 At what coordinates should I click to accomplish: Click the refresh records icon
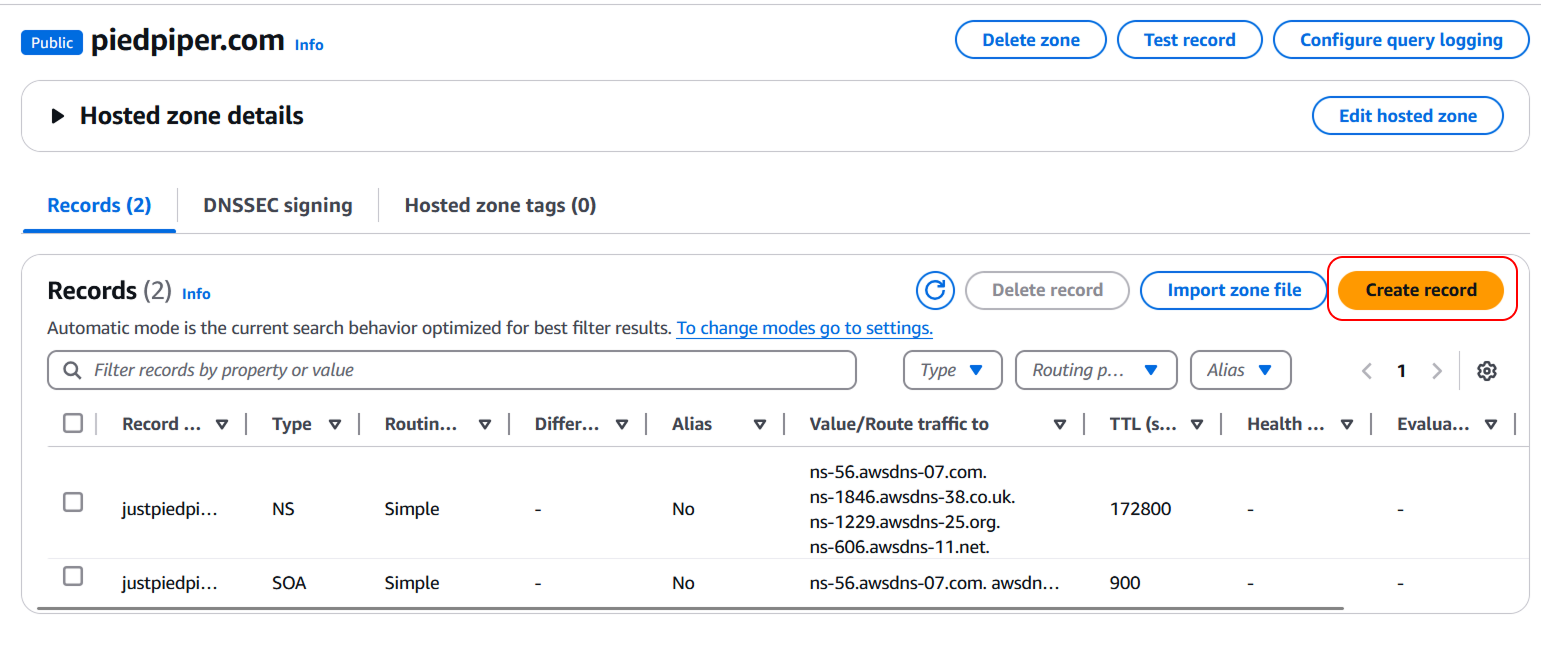(935, 290)
